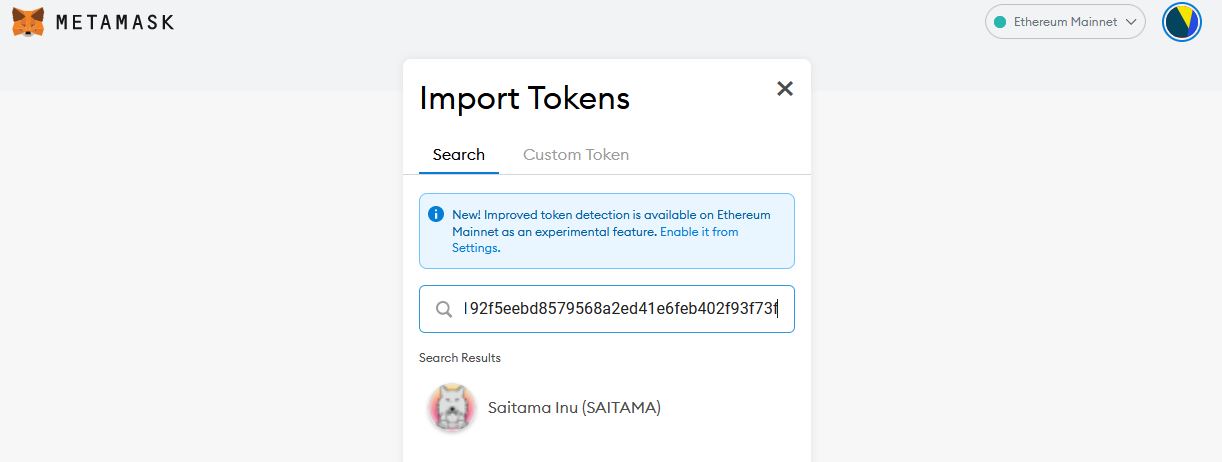Expand the network list chevron arrow
This screenshot has height=462, width=1222.
tap(1131, 22)
